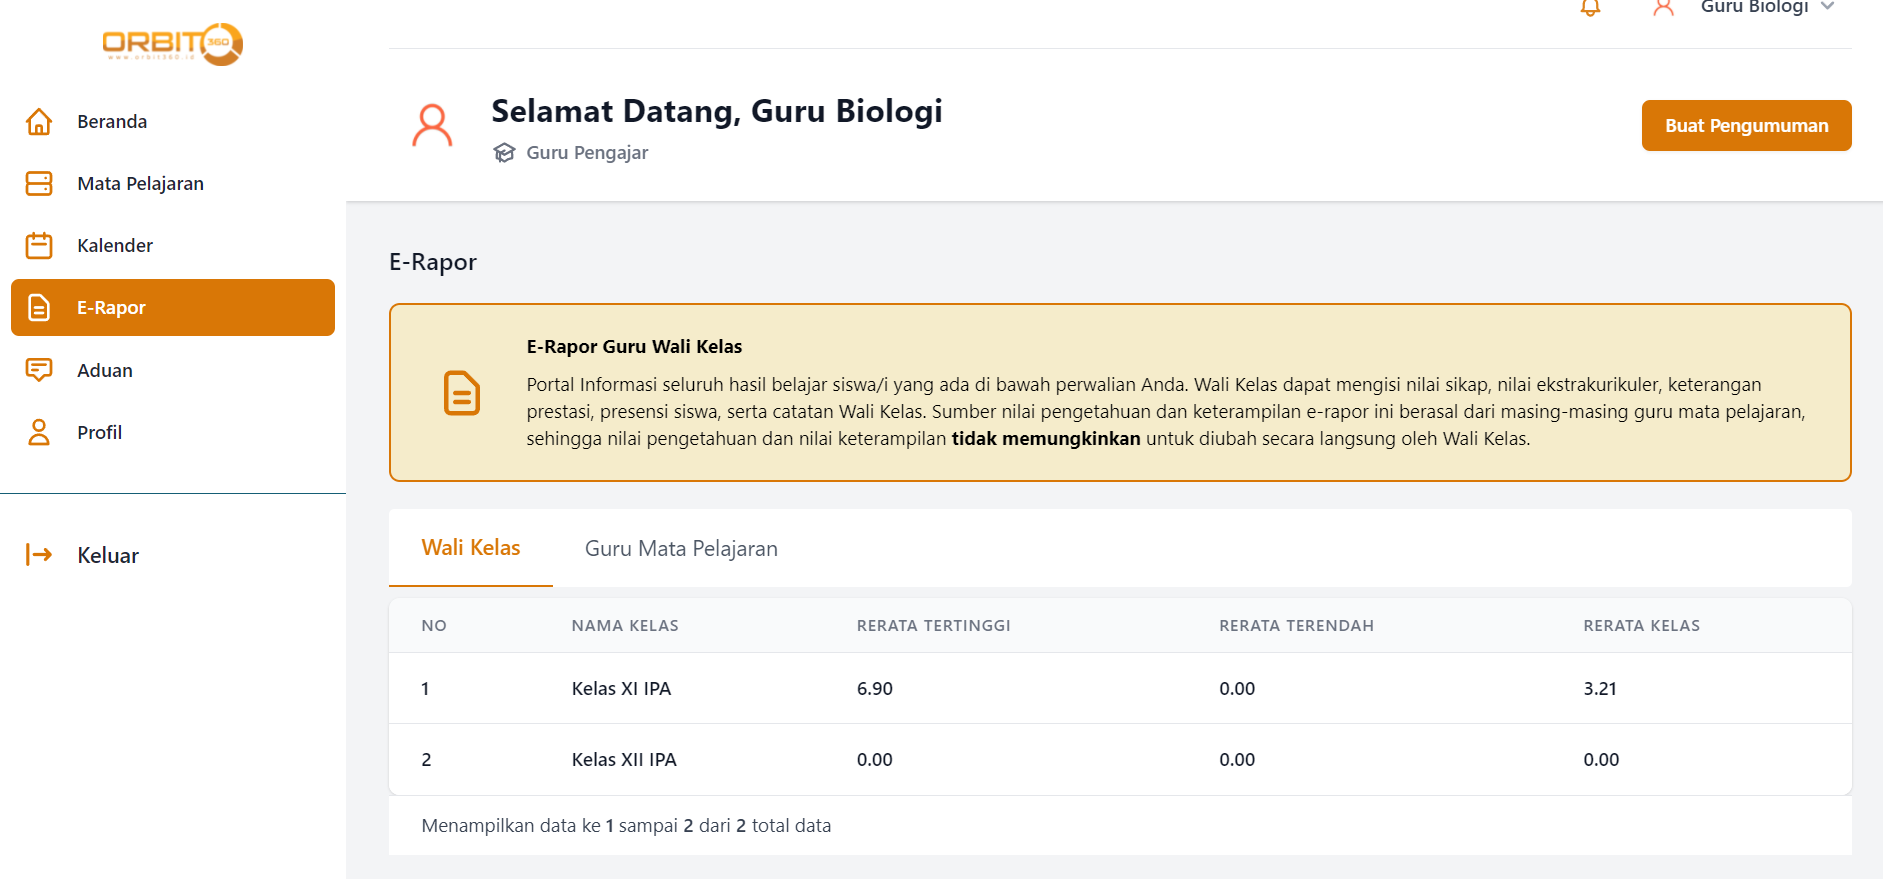Click the NAMA KELAS column header
The height and width of the screenshot is (879, 1883).
click(x=625, y=626)
